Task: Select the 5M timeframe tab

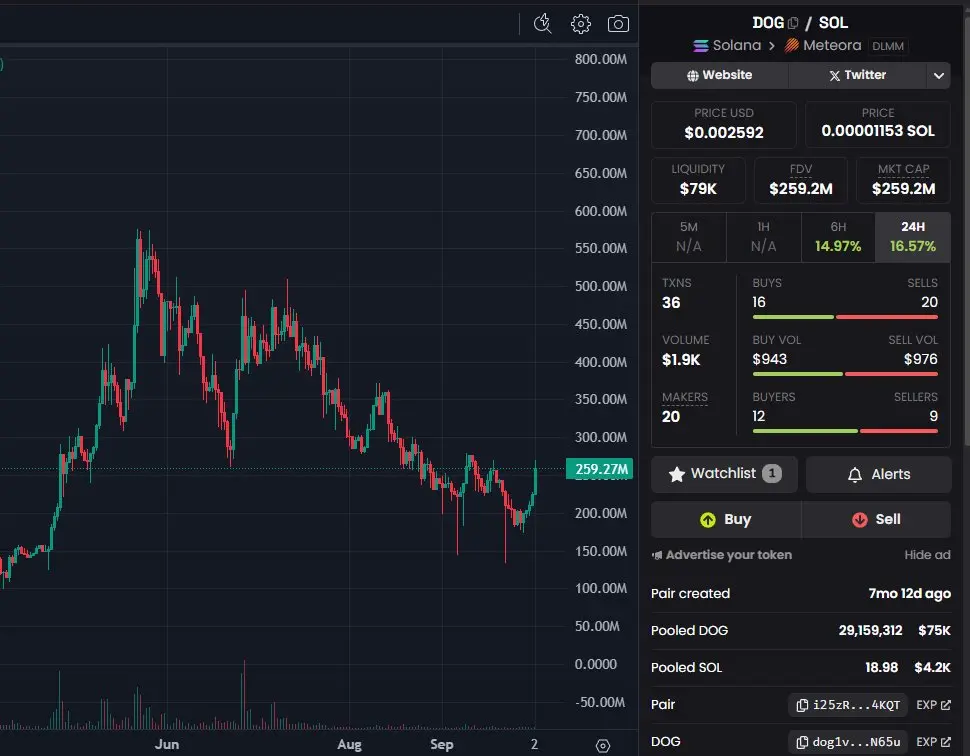Action: [689, 237]
